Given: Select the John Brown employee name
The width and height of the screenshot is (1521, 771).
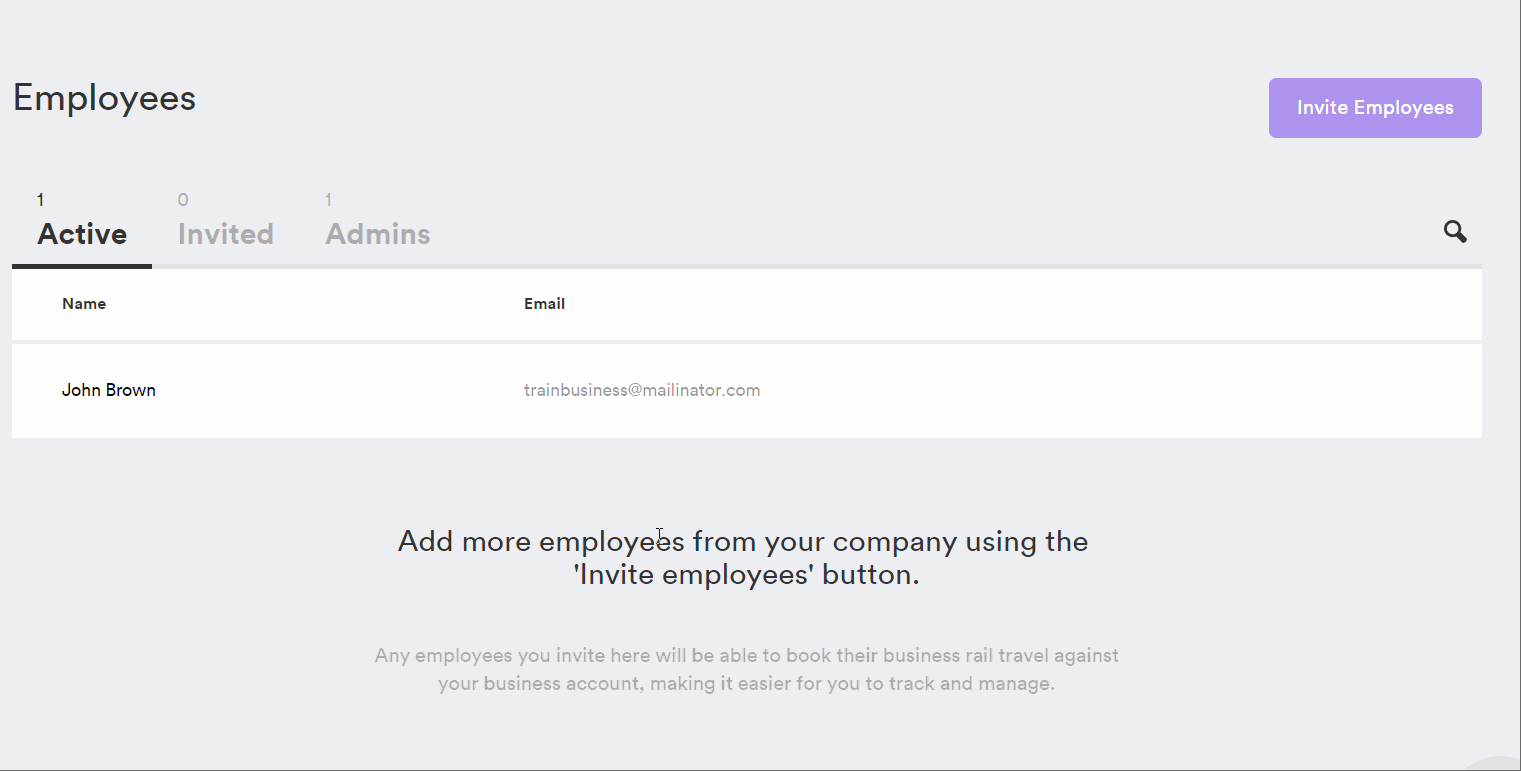Looking at the screenshot, I should pos(109,390).
